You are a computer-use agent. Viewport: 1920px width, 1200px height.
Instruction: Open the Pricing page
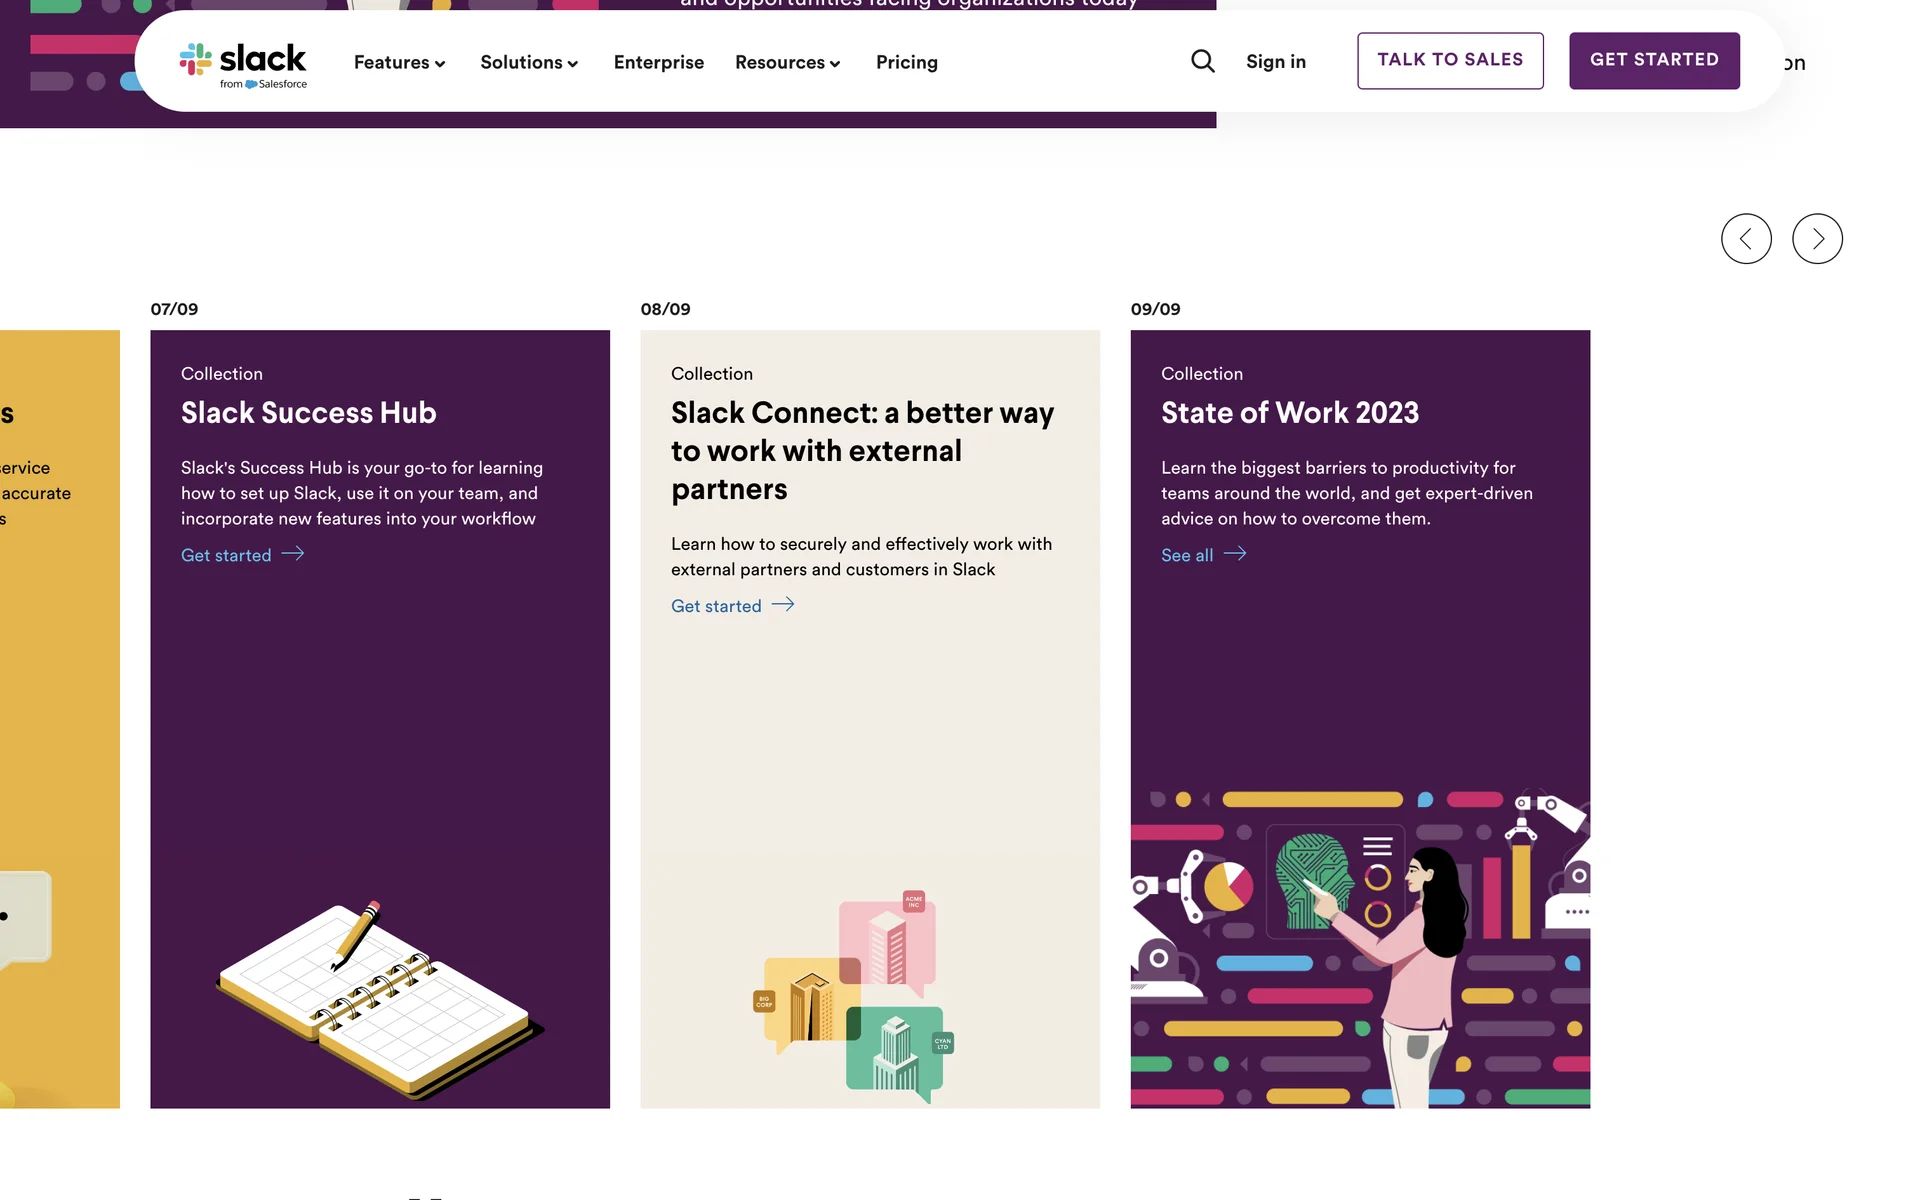pos(906,63)
